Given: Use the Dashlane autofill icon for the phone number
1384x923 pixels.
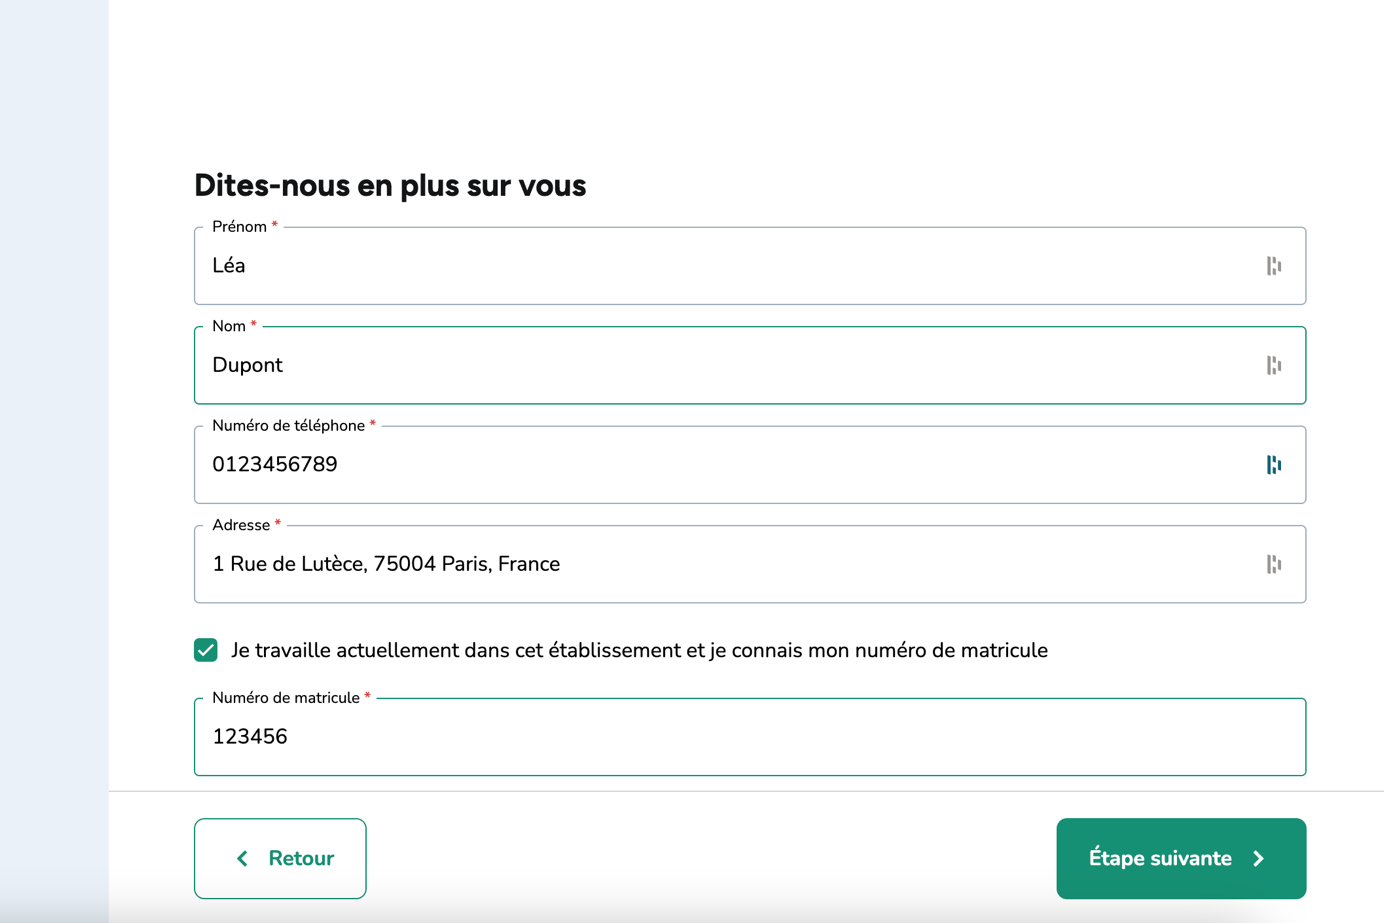Looking at the screenshot, I should pos(1272,464).
